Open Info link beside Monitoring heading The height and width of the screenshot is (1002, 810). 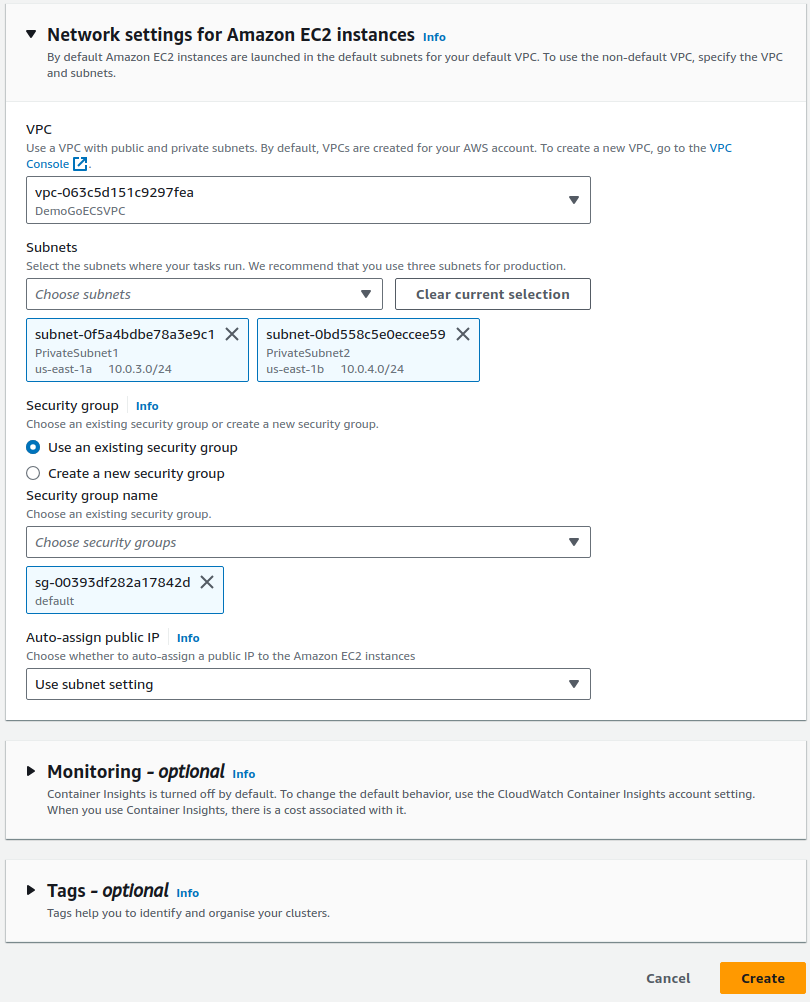243,774
